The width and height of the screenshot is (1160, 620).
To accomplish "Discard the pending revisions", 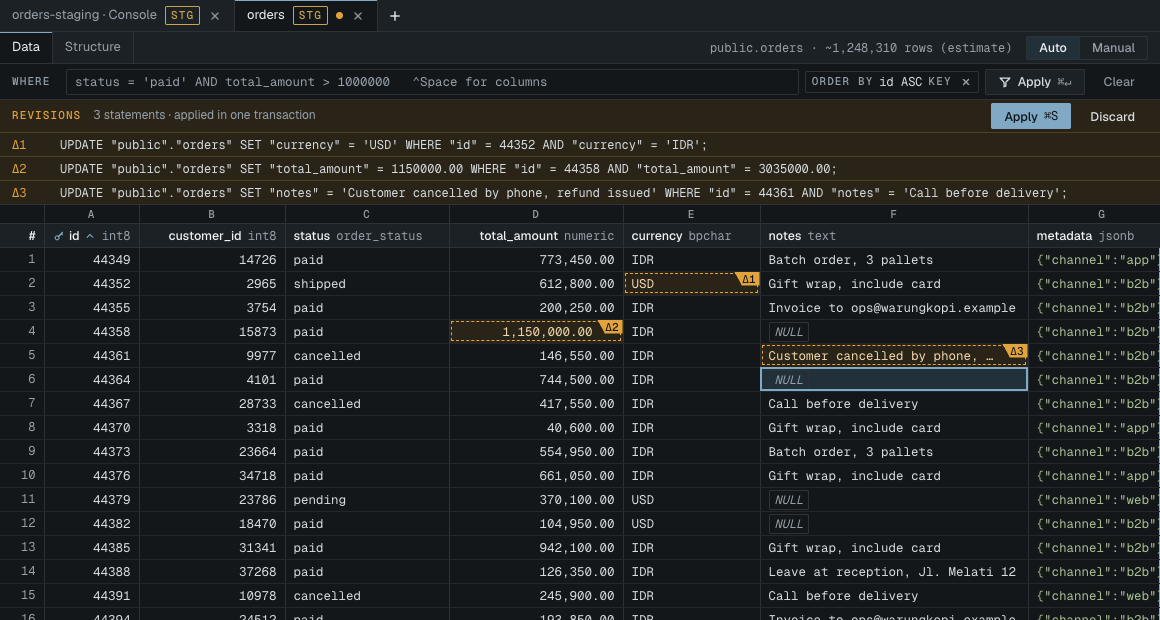I will pos(1112,116).
